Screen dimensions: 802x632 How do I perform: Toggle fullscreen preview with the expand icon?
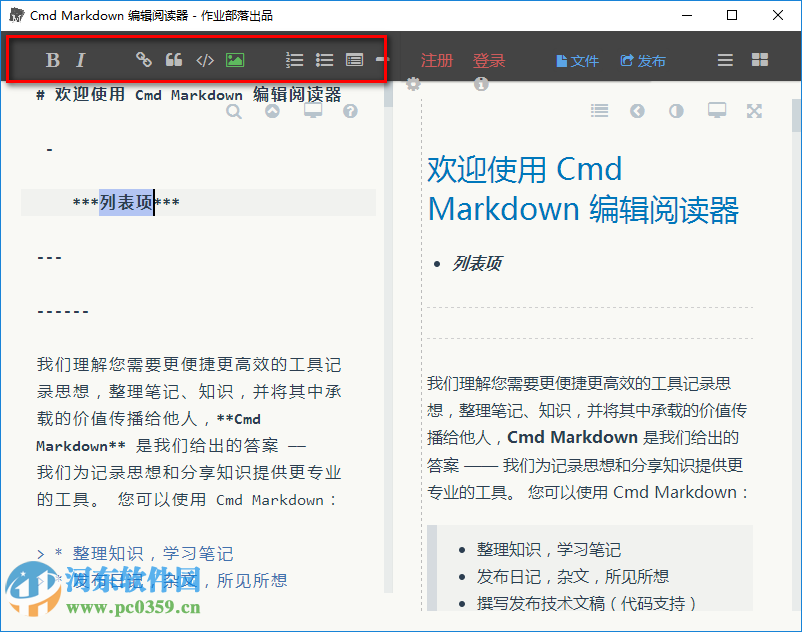click(x=754, y=110)
